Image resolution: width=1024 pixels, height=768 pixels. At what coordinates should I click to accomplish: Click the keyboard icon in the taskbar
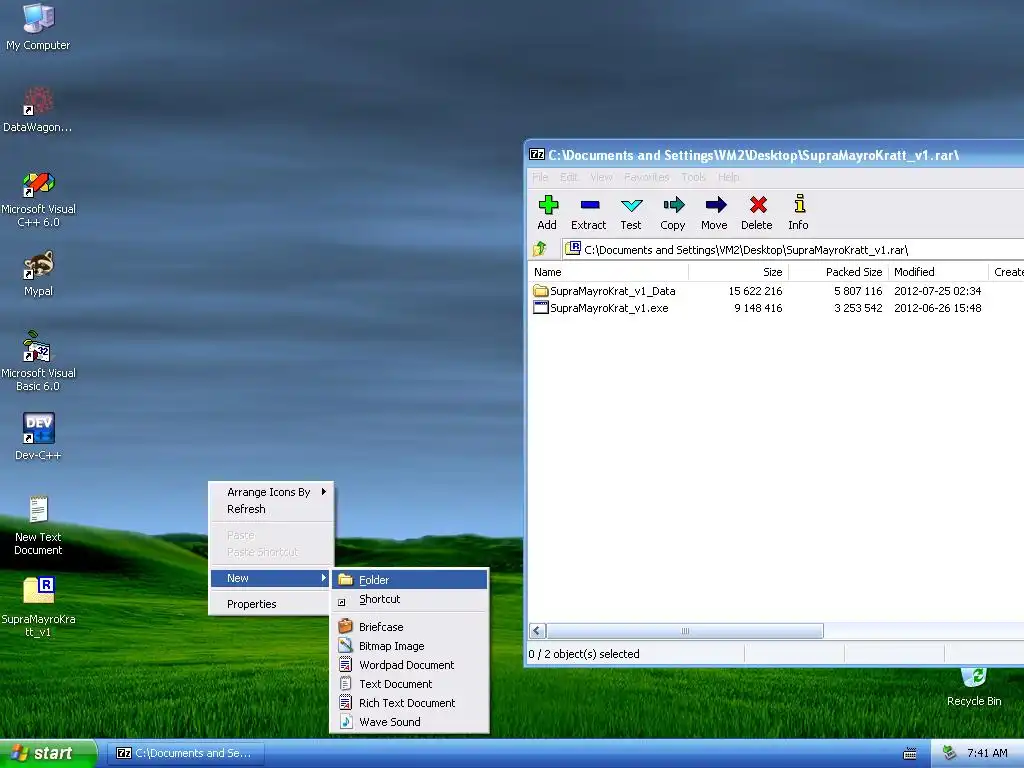[x=909, y=754]
